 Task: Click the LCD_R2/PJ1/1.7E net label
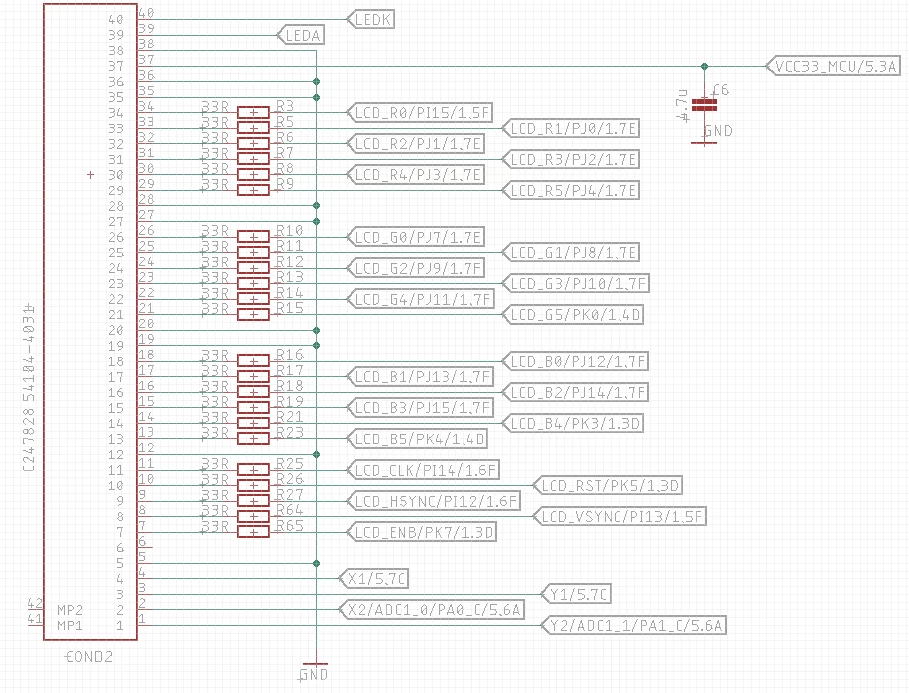pyautogui.click(x=416, y=144)
